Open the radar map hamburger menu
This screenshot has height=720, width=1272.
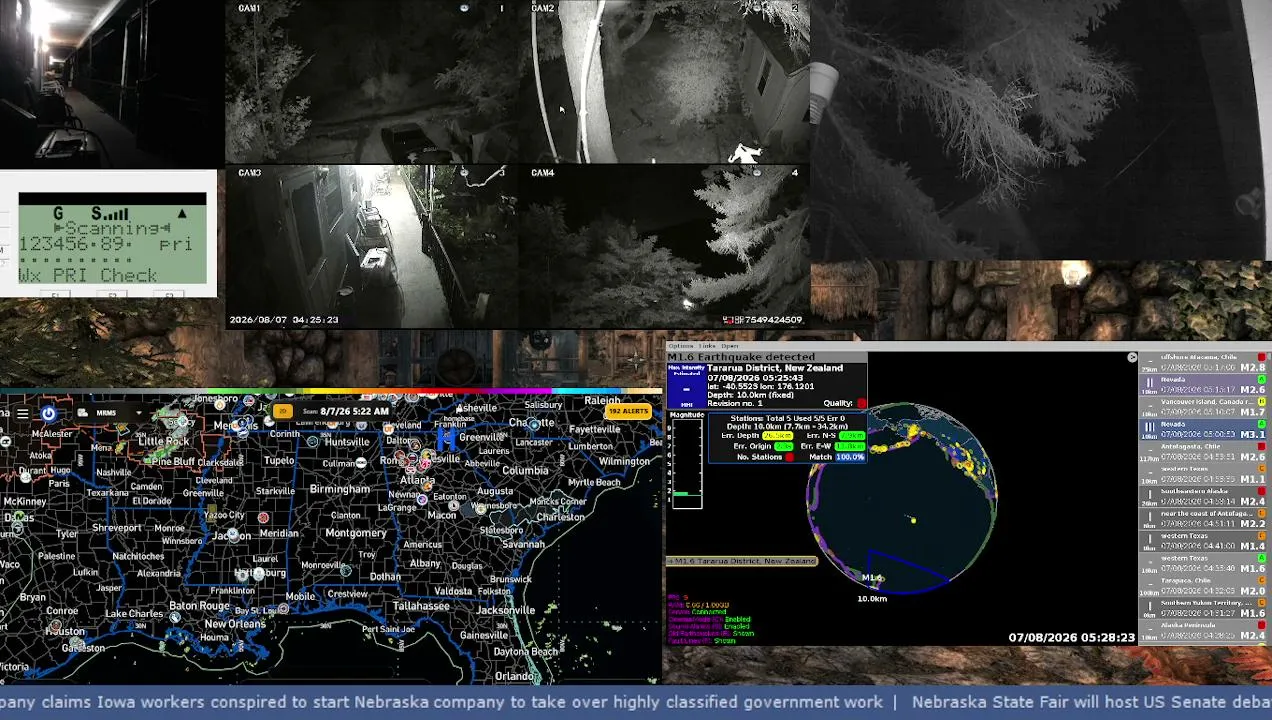tap(22, 413)
